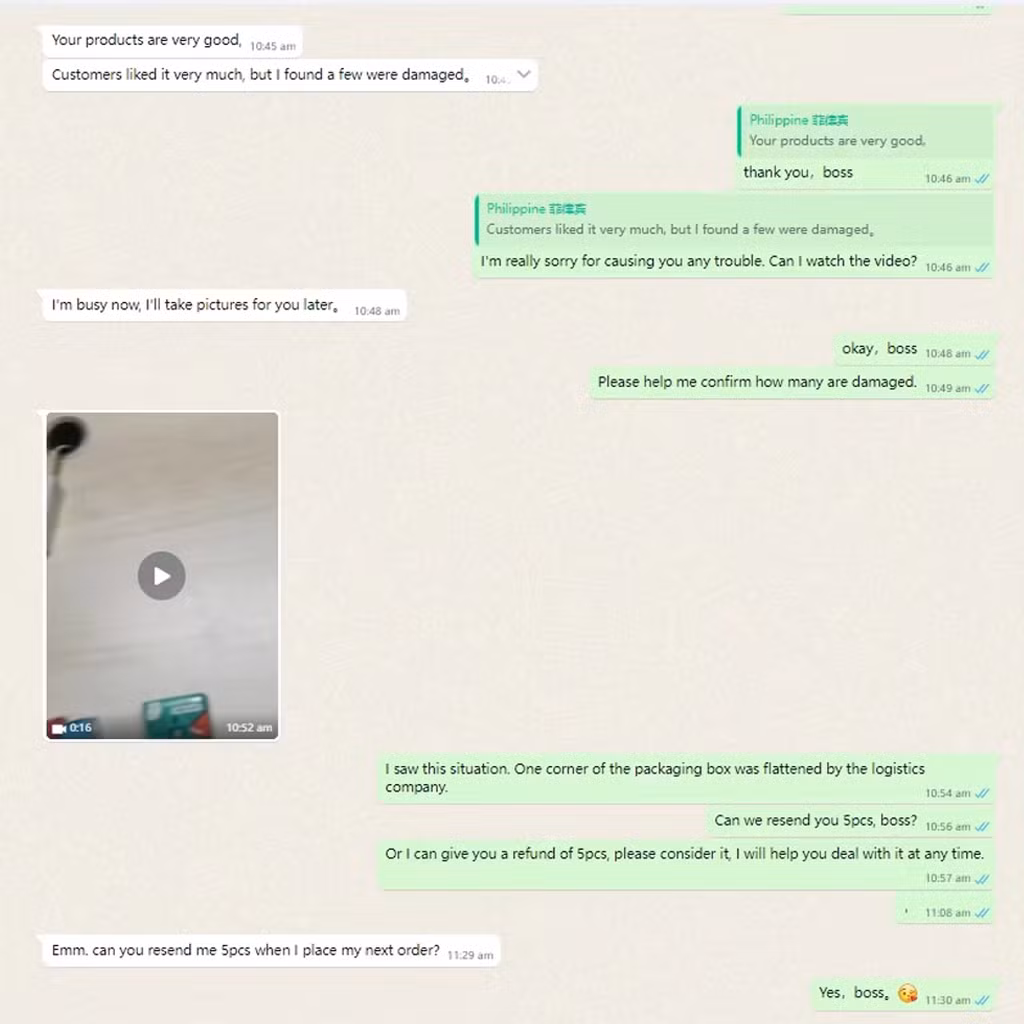Image resolution: width=1024 pixels, height=1024 pixels.
Task: Click read ticks on 'Can I watch the video?'
Action: pos(982,268)
